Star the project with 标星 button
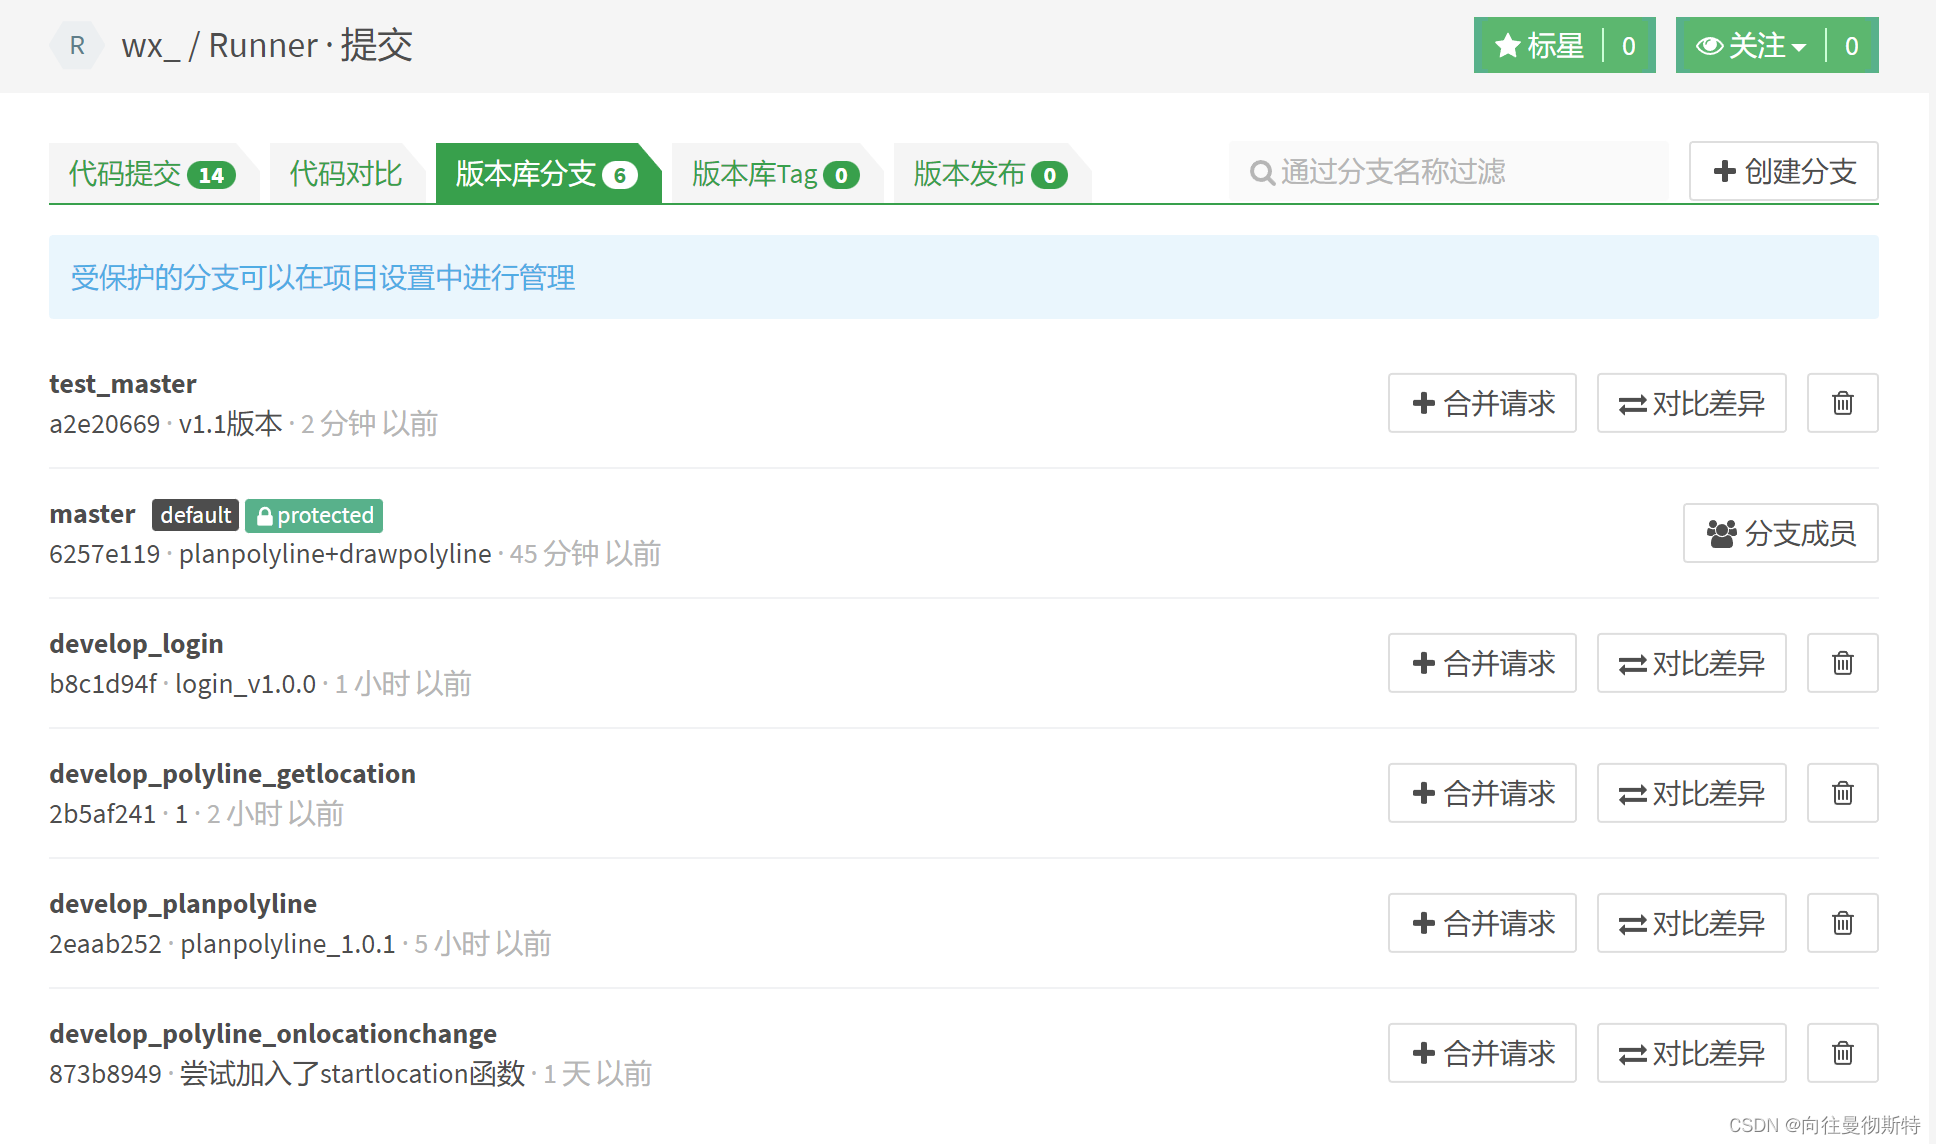Viewport: 1936px width, 1144px height. pos(1540,46)
